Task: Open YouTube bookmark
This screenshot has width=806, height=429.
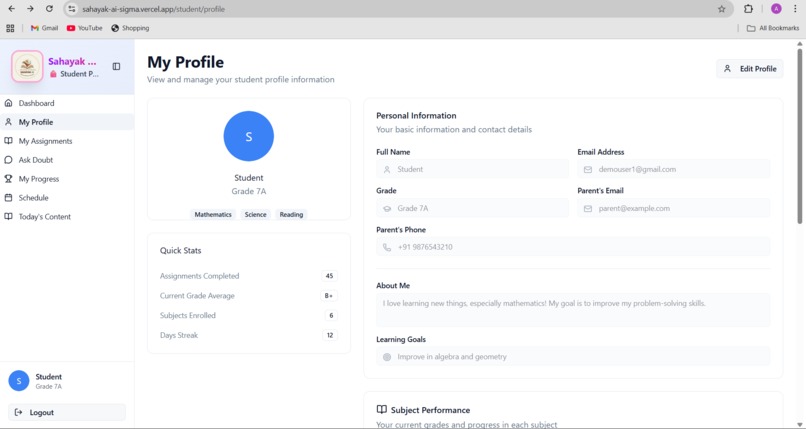Action: pyautogui.click(x=85, y=28)
